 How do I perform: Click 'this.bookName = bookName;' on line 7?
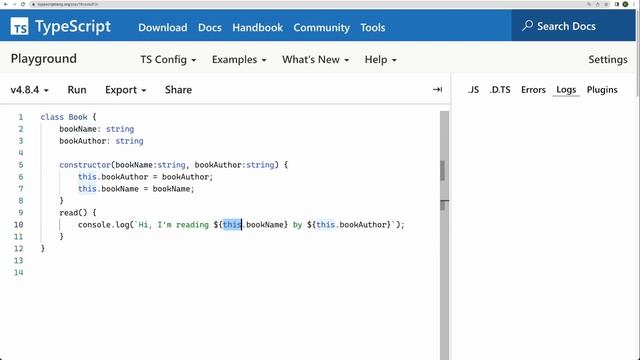(136, 189)
